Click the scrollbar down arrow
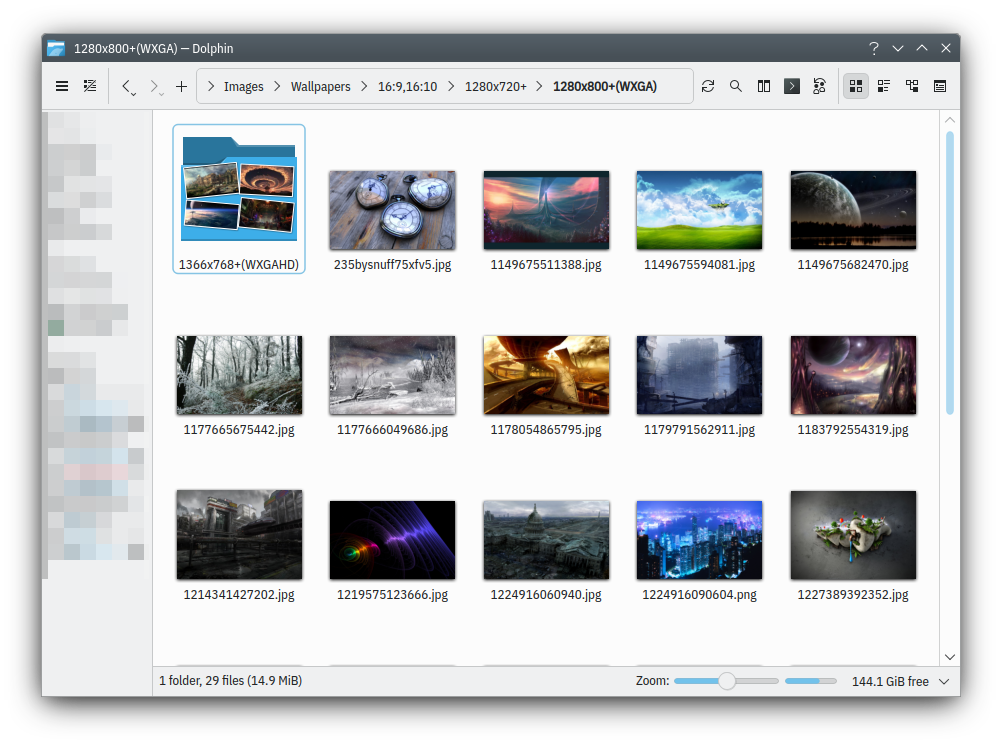The height and width of the screenshot is (746, 1002). pyautogui.click(x=950, y=657)
